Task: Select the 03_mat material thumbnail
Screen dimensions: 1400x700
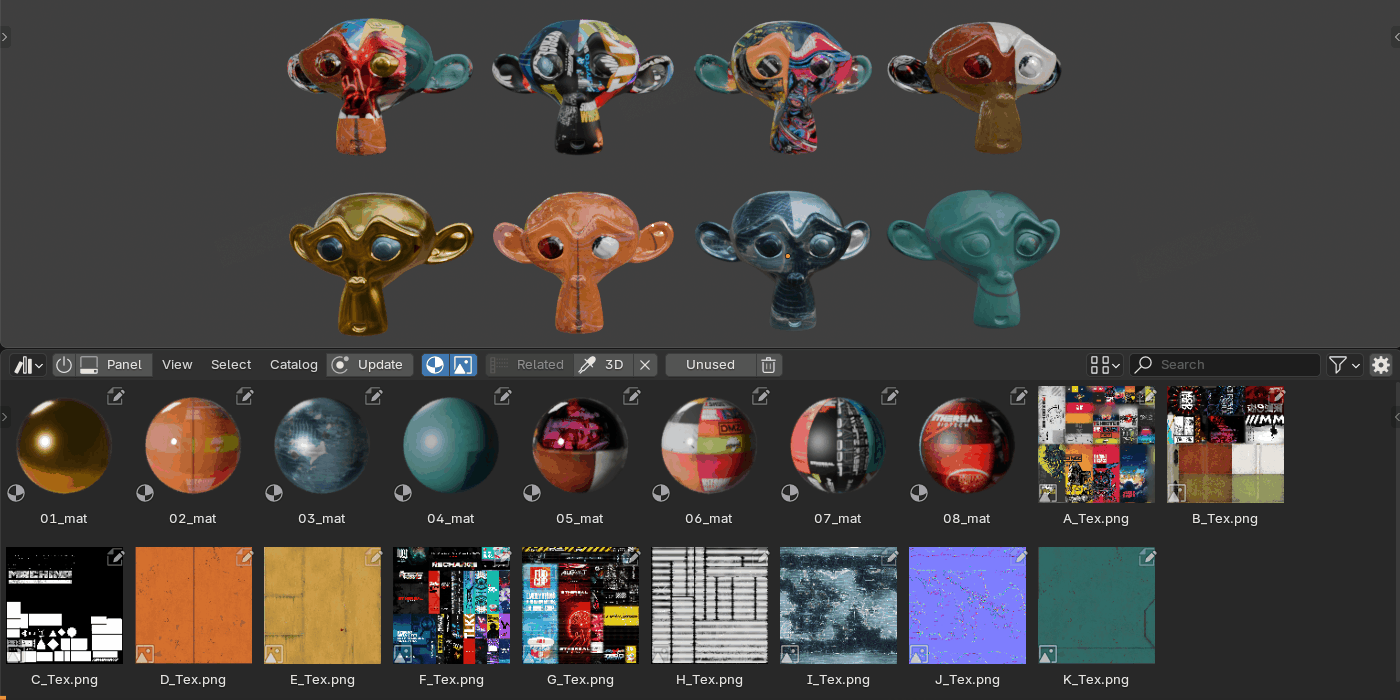Action: click(322, 445)
